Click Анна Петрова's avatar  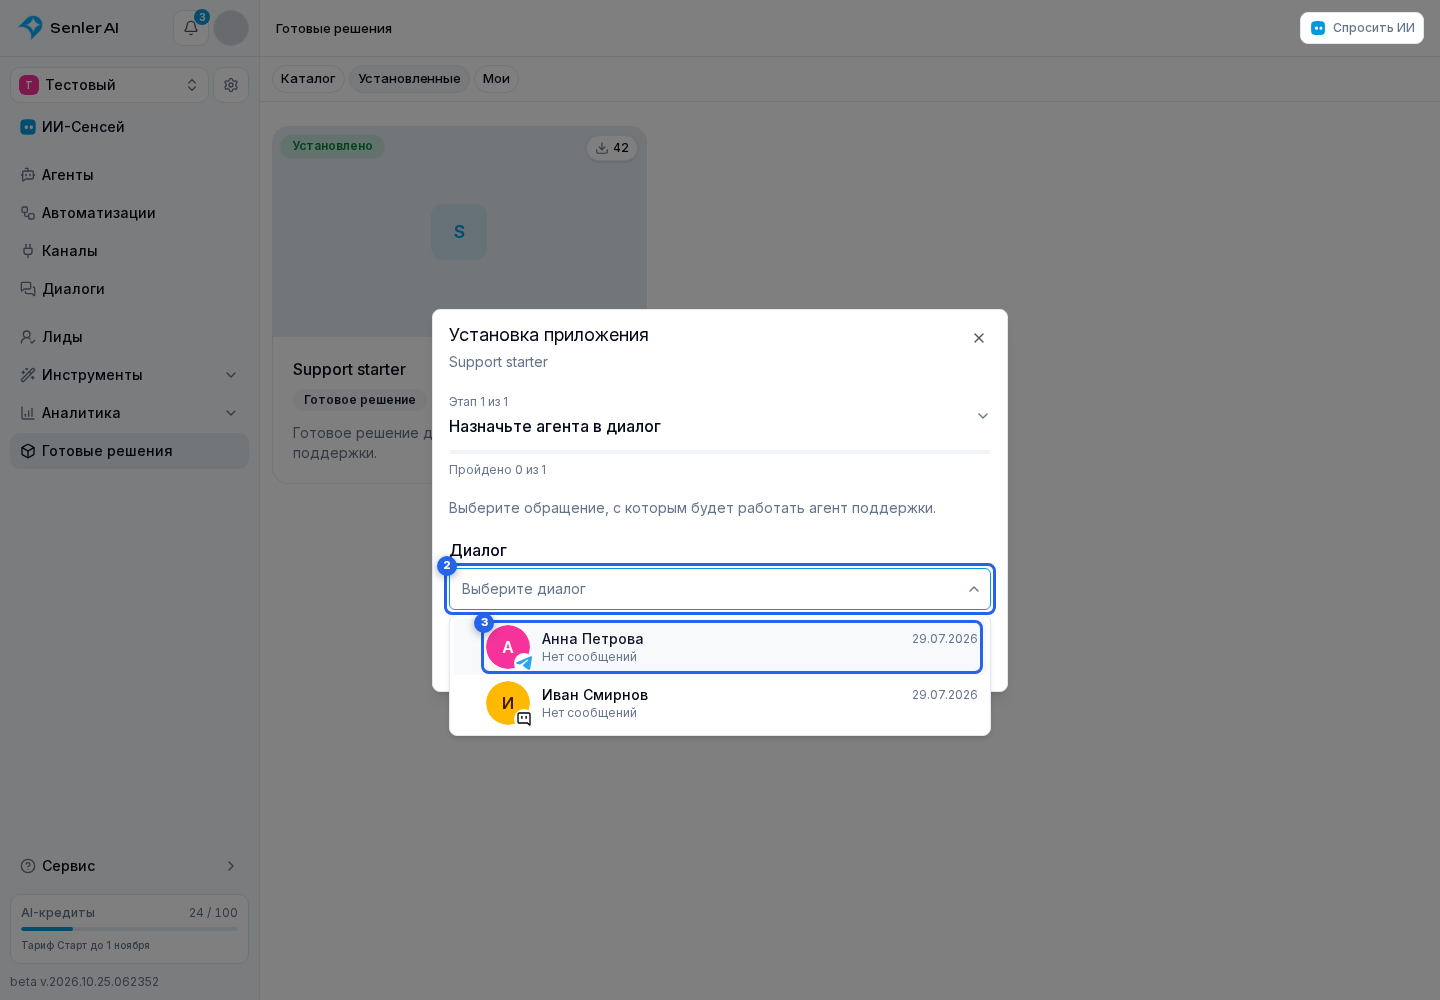pos(508,647)
